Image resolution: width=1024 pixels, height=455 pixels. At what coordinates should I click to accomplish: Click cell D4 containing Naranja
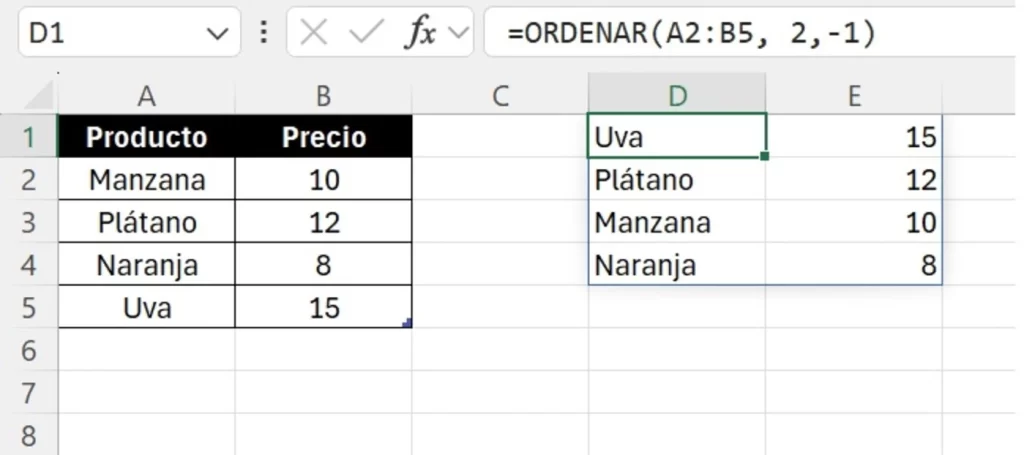click(x=677, y=266)
